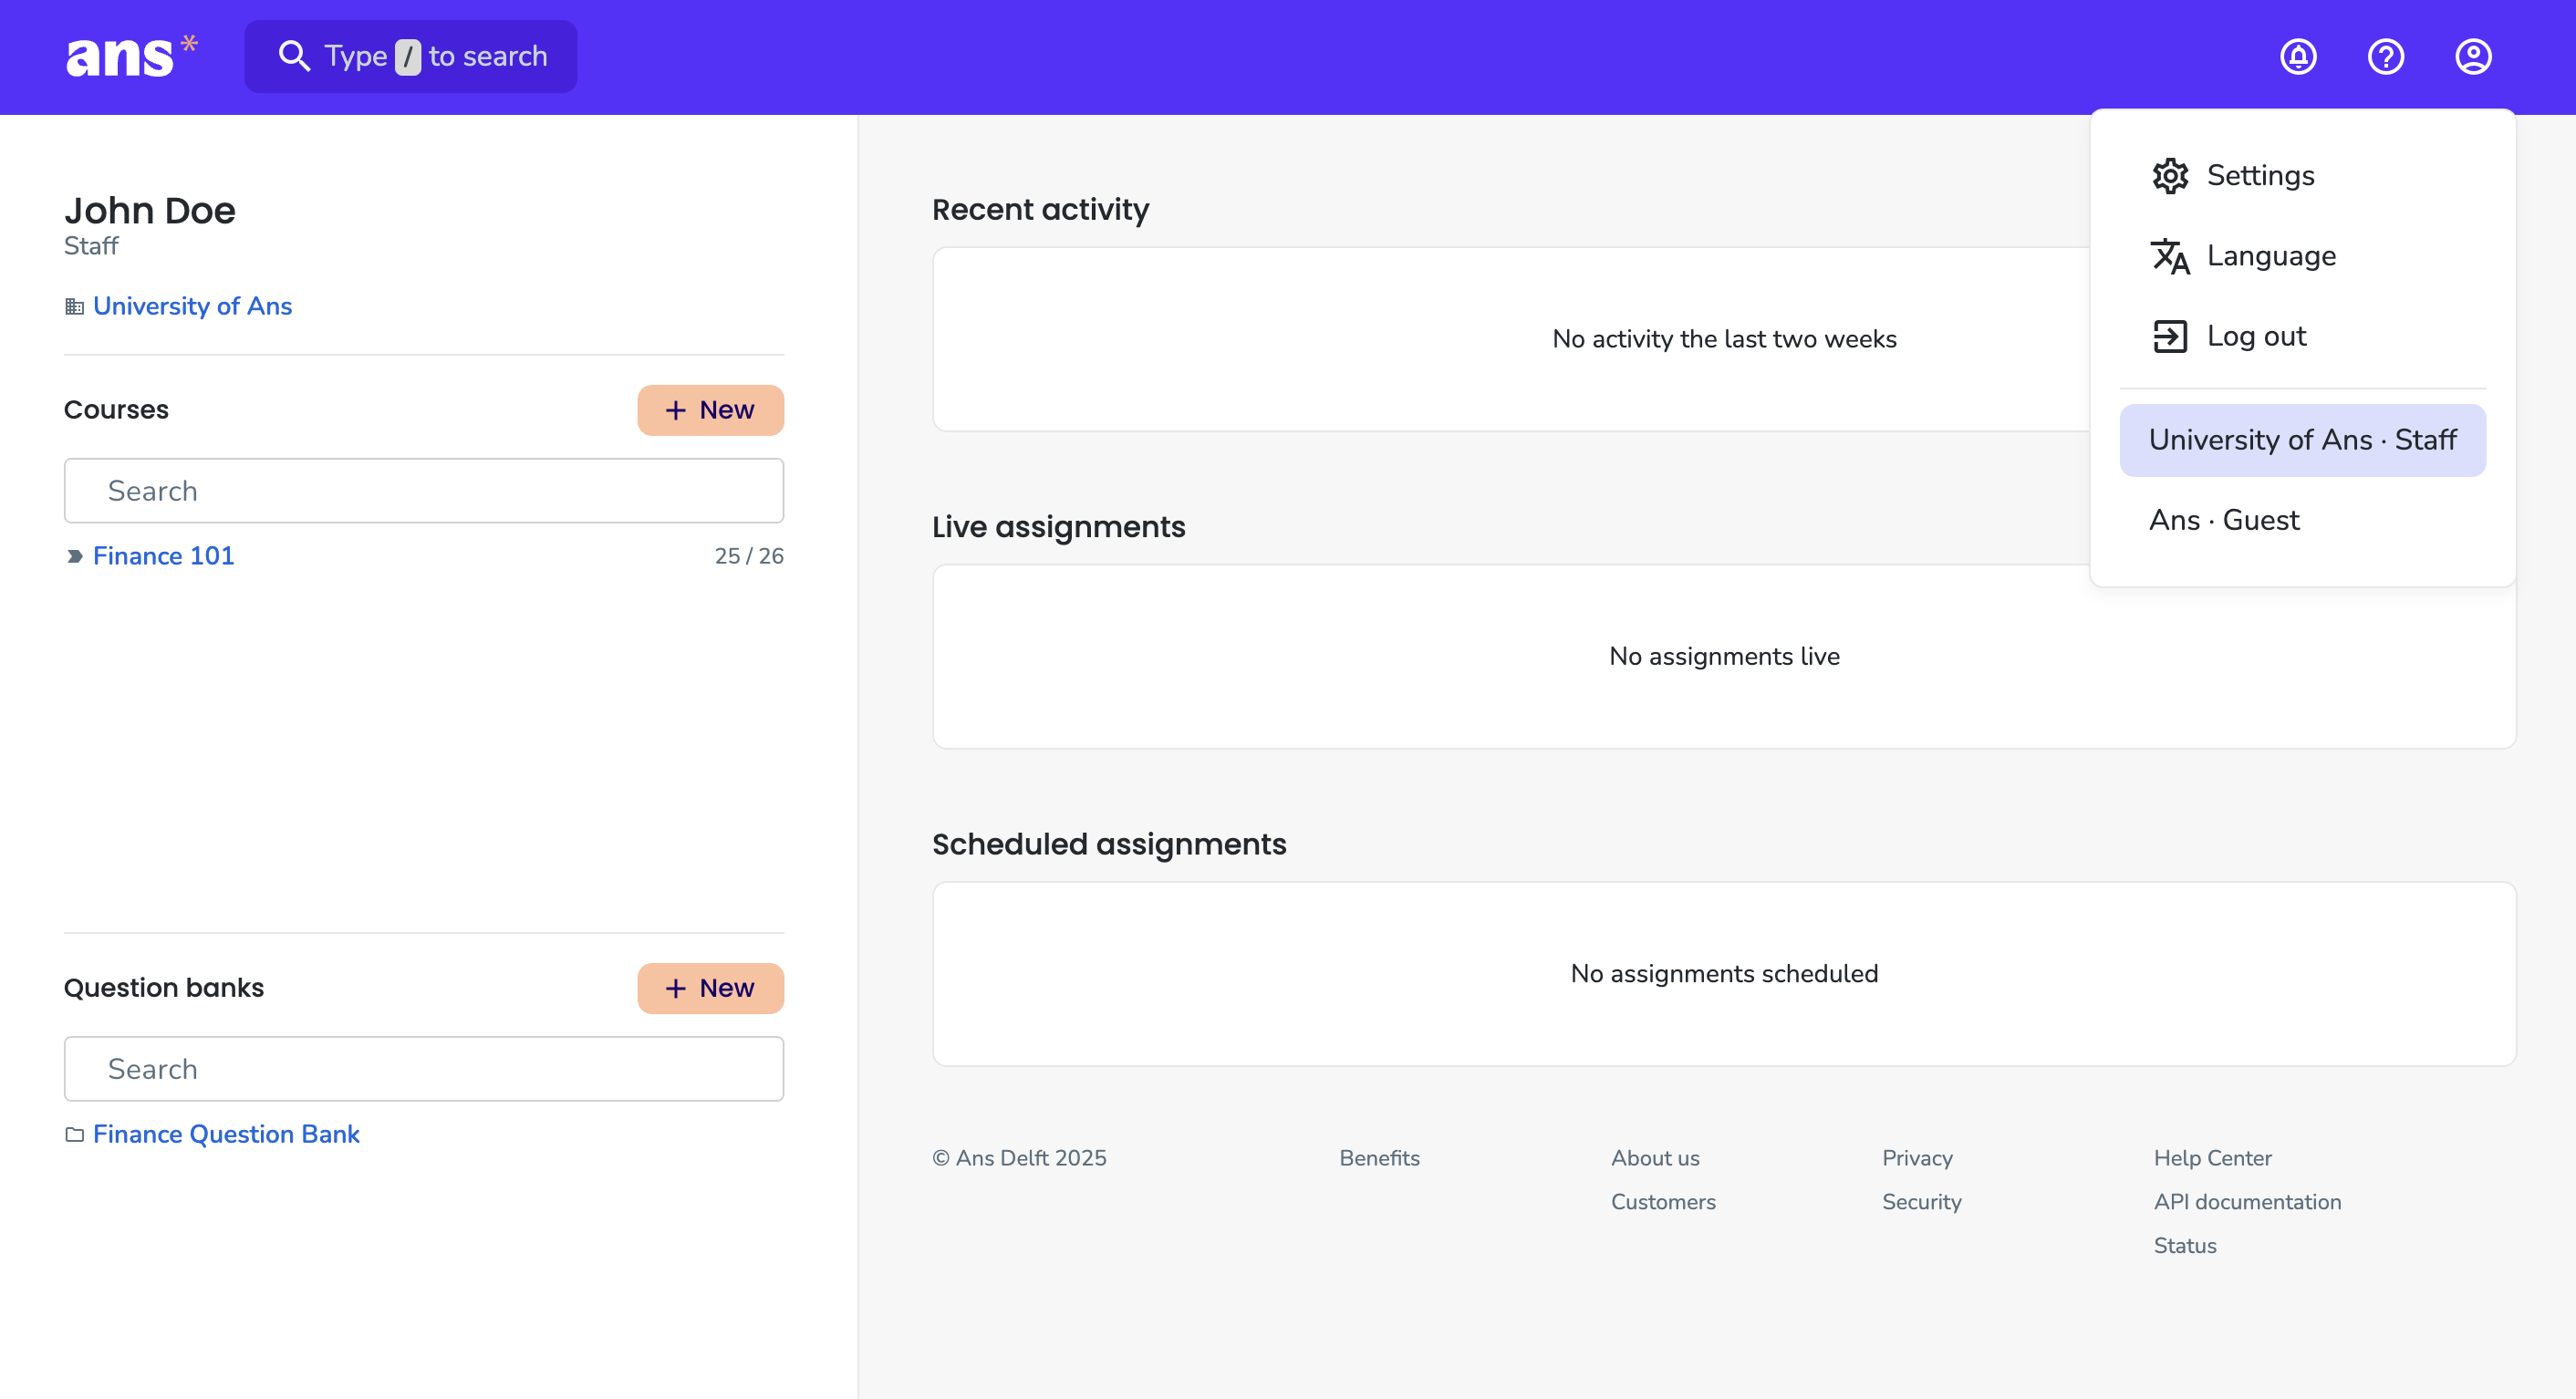The height and width of the screenshot is (1399, 2576).
Task: Open the notification bell icon
Action: tap(2297, 57)
